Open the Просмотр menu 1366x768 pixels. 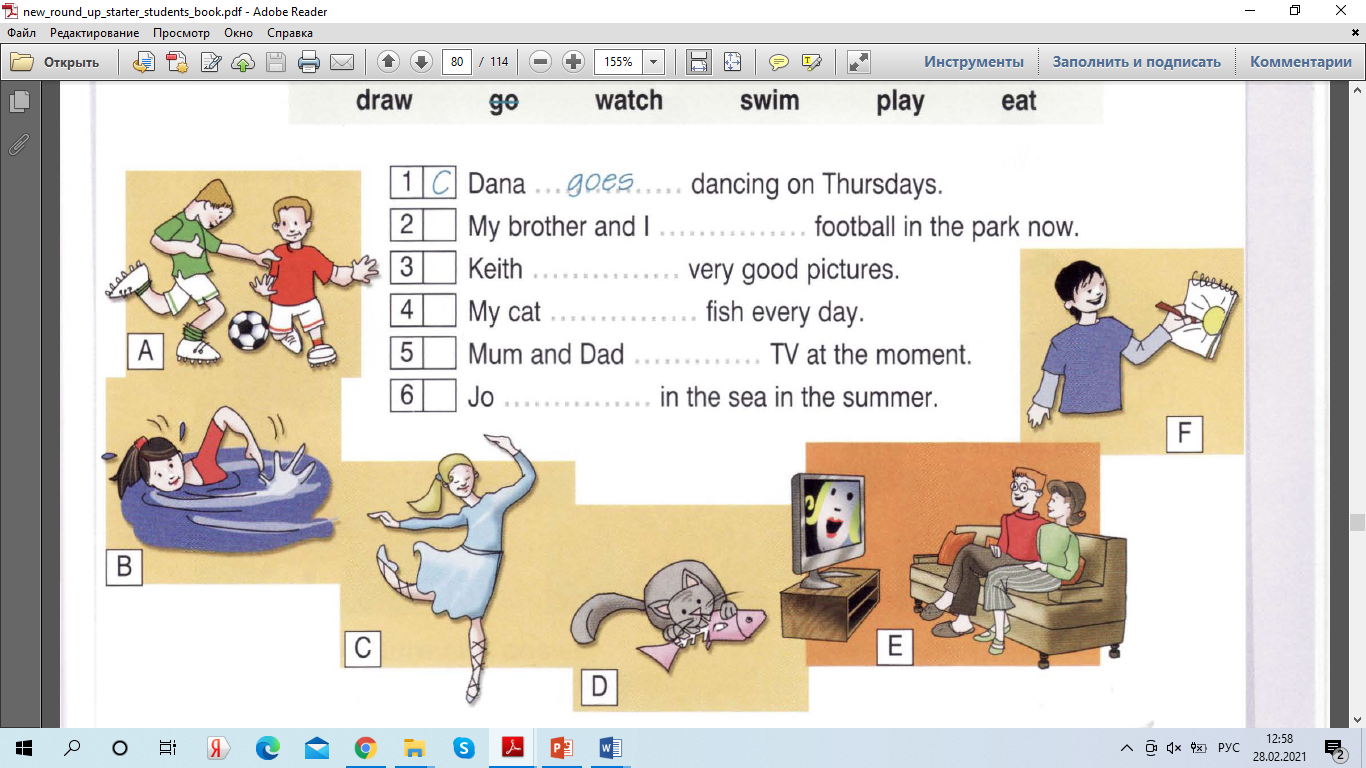point(181,33)
